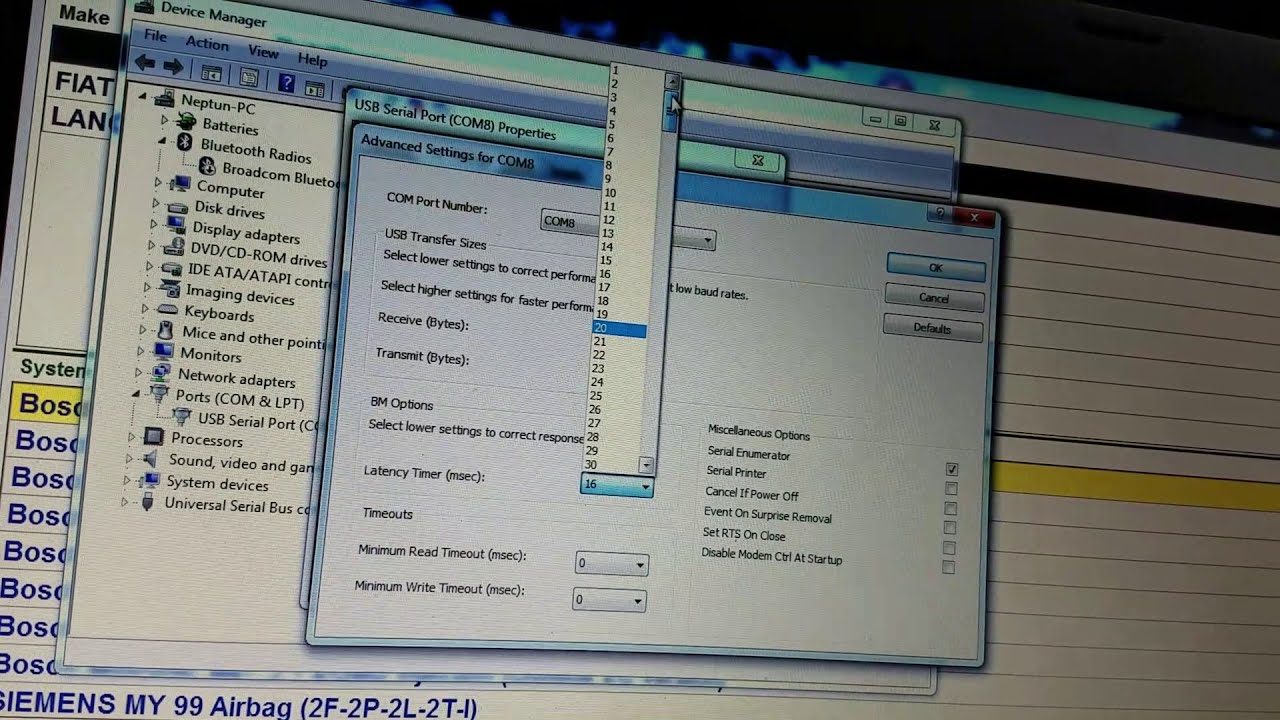Enable the Cancel If Power Off checkbox

coord(950,508)
